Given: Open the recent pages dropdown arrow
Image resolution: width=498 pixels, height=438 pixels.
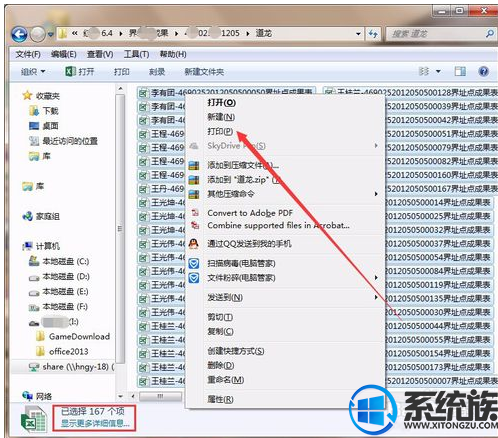Looking at the screenshot, I should [50, 34].
